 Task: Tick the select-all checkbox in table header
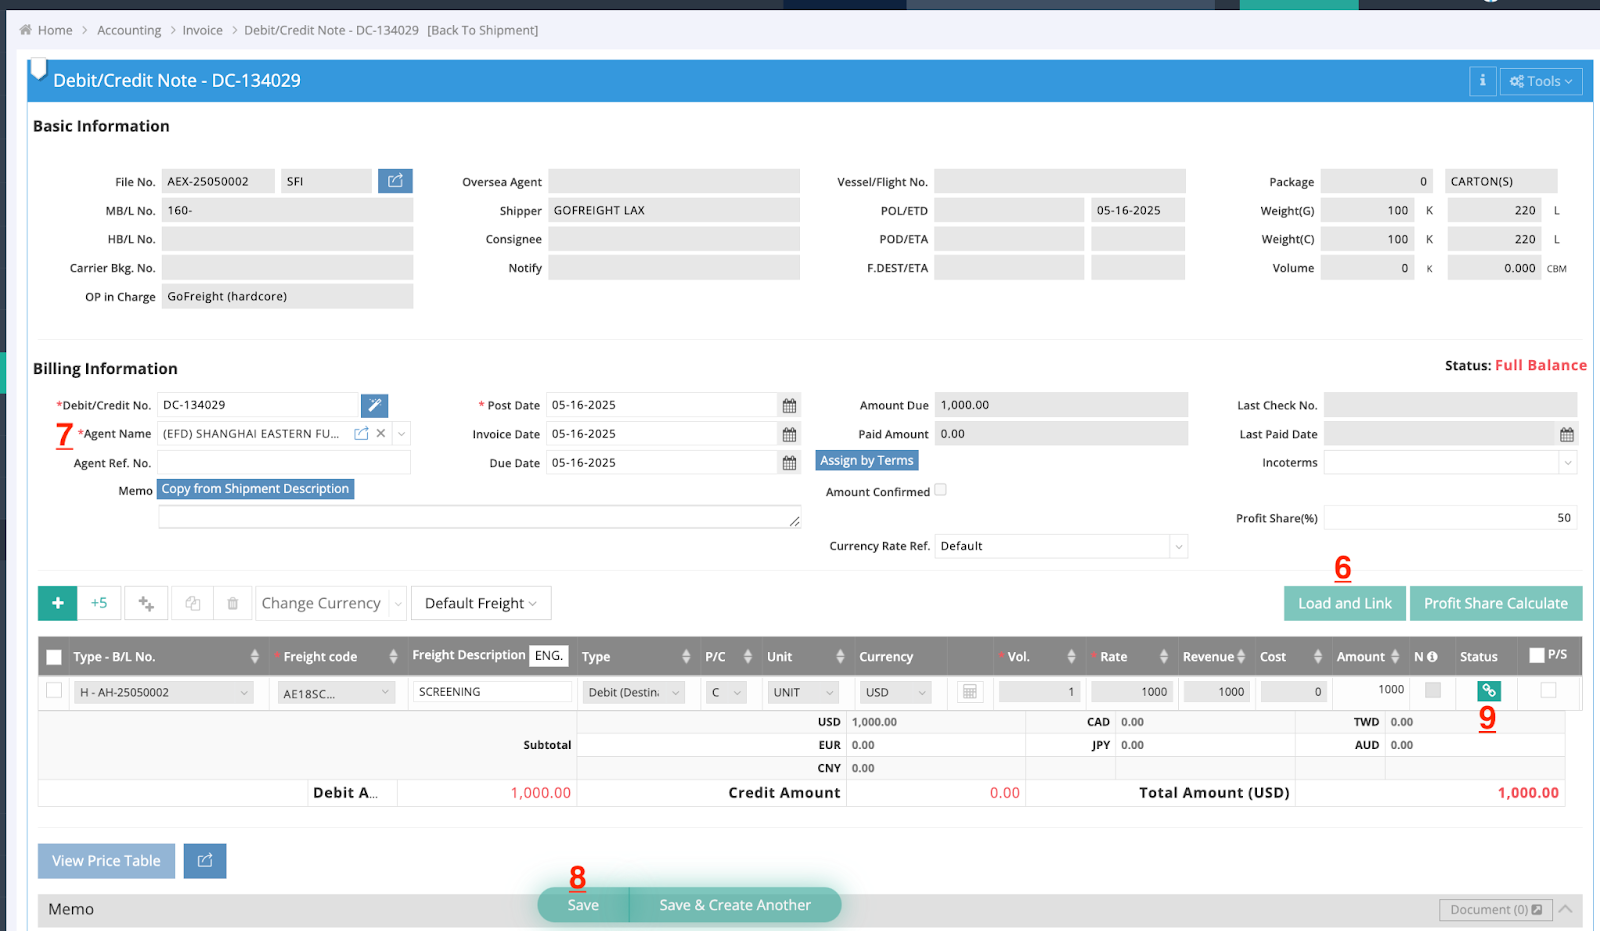click(x=54, y=657)
